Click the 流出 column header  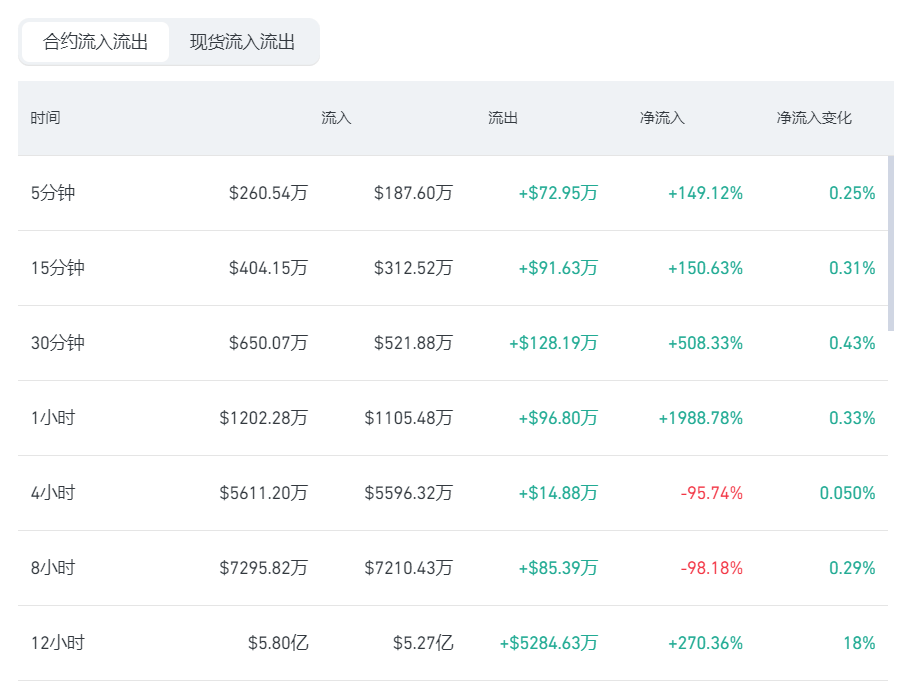click(503, 118)
